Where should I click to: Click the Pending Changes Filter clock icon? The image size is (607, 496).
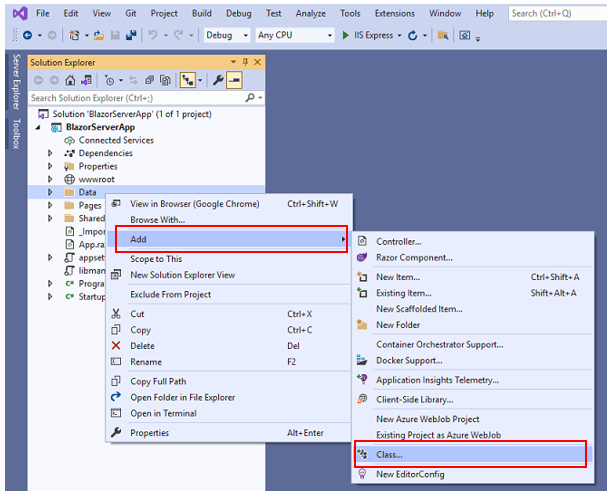[x=110, y=81]
